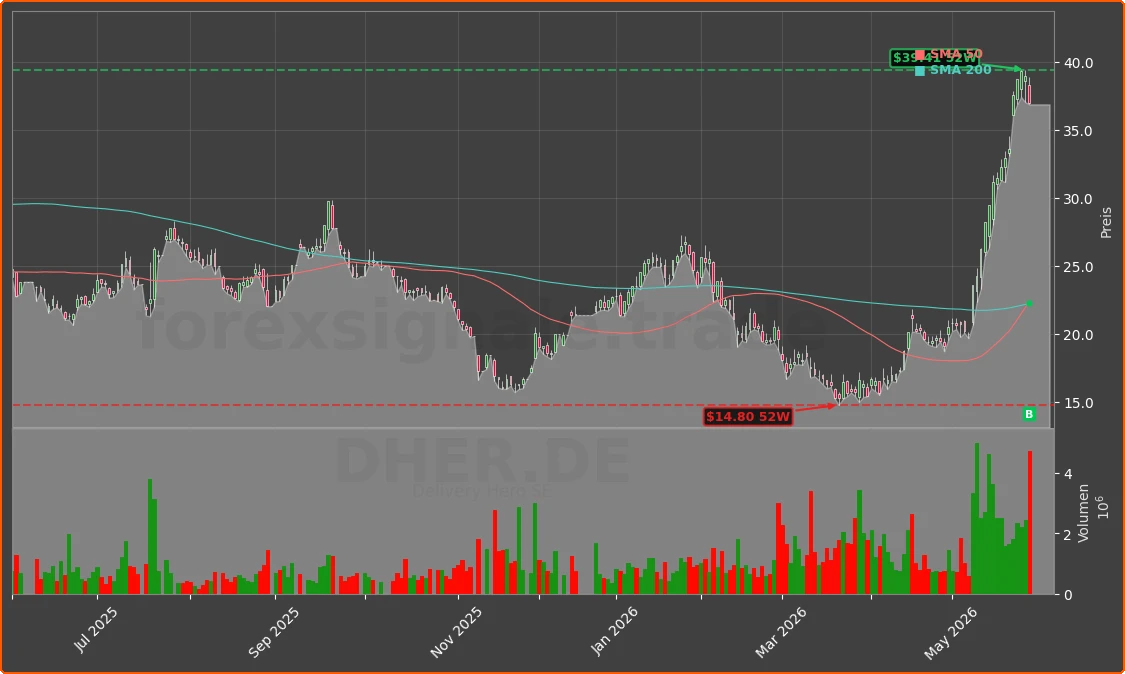Click the volume axis tick 4
The image size is (1125, 674).
pyautogui.click(x=1068, y=474)
